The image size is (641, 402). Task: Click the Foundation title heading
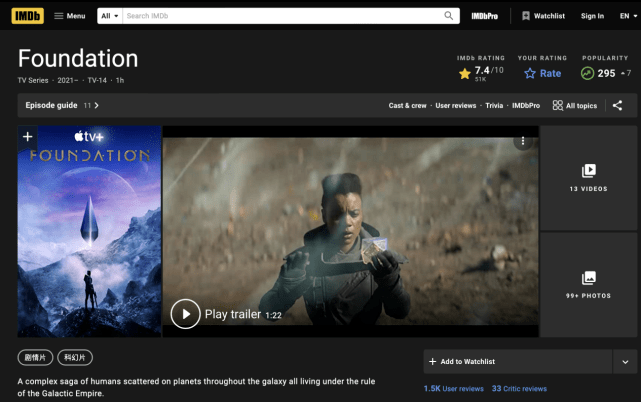coord(78,58)
